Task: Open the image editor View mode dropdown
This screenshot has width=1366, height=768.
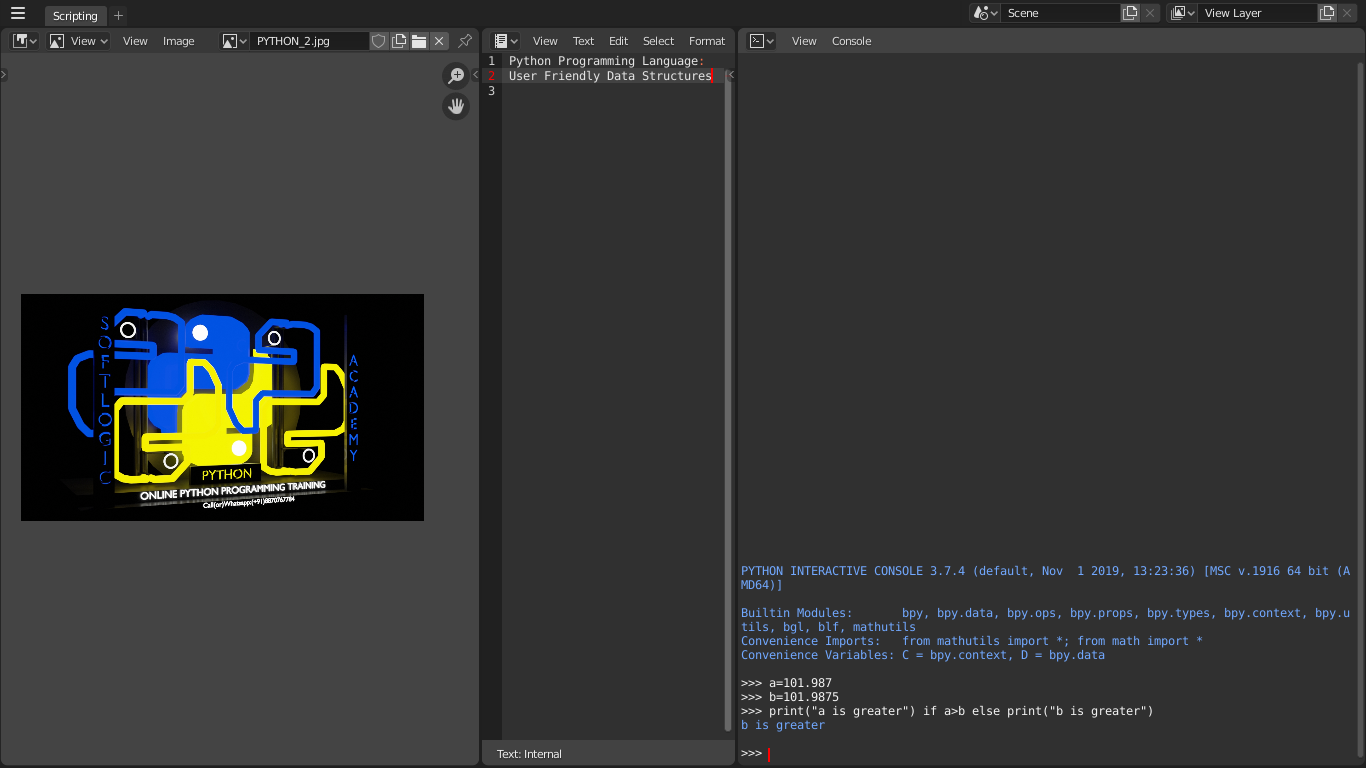Action: [x=78, y=41]
